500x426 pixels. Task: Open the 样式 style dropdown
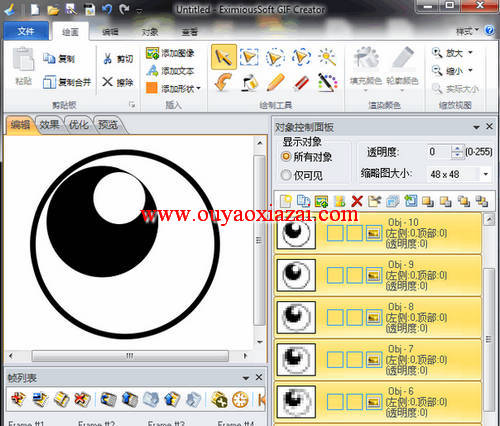pos(467,31)
